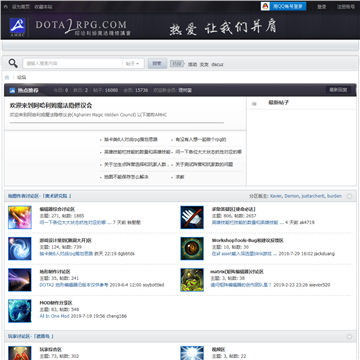
Task: Click the breadcrumb home icon
Action: pos(7,77)
